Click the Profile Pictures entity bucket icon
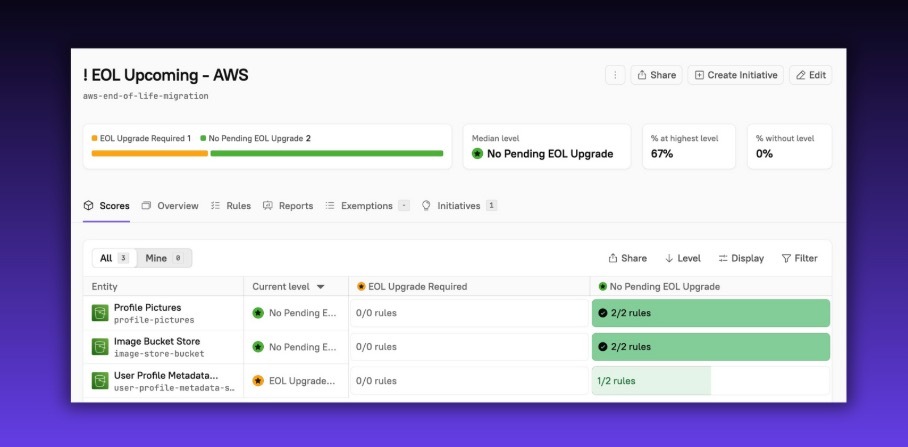The width and height of the screenshot is (908, 447). coord(100,313)
